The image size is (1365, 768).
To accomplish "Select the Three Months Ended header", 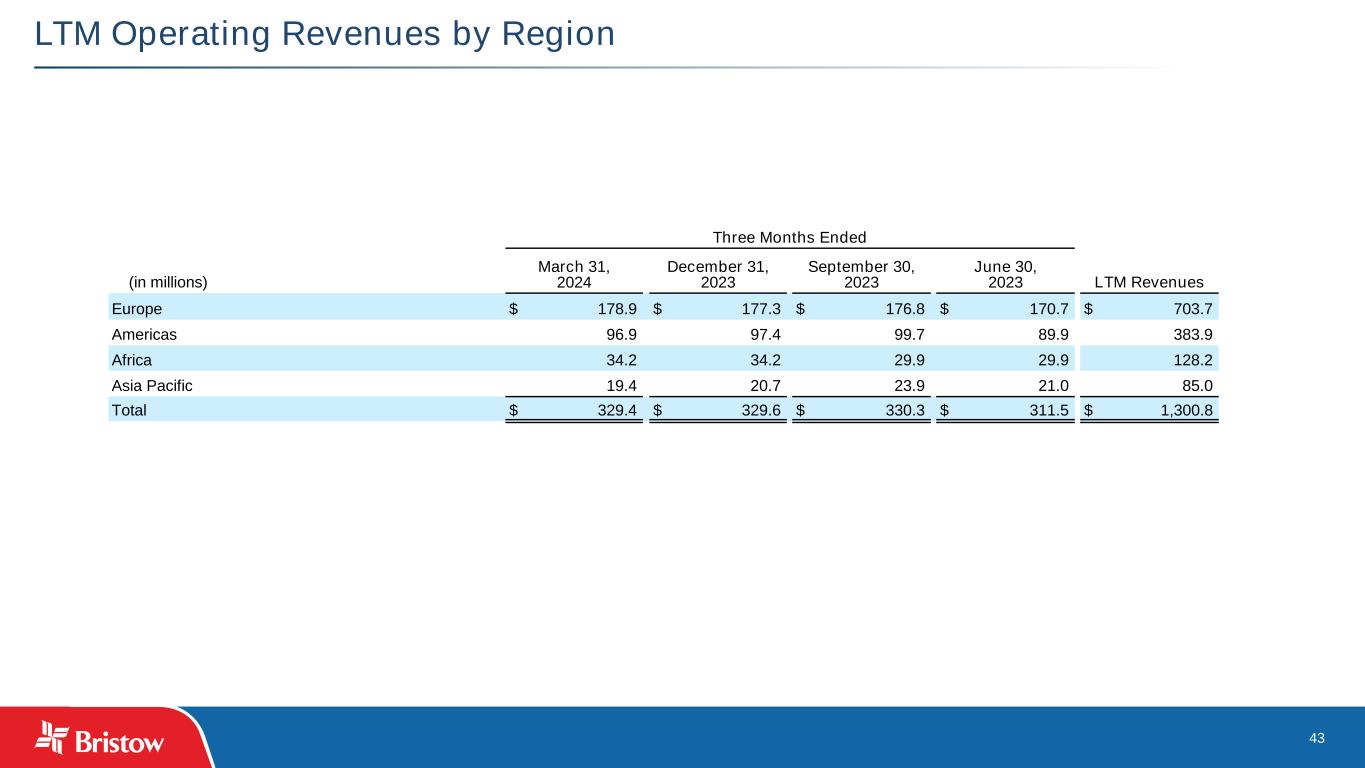I will tap(788, 237).
